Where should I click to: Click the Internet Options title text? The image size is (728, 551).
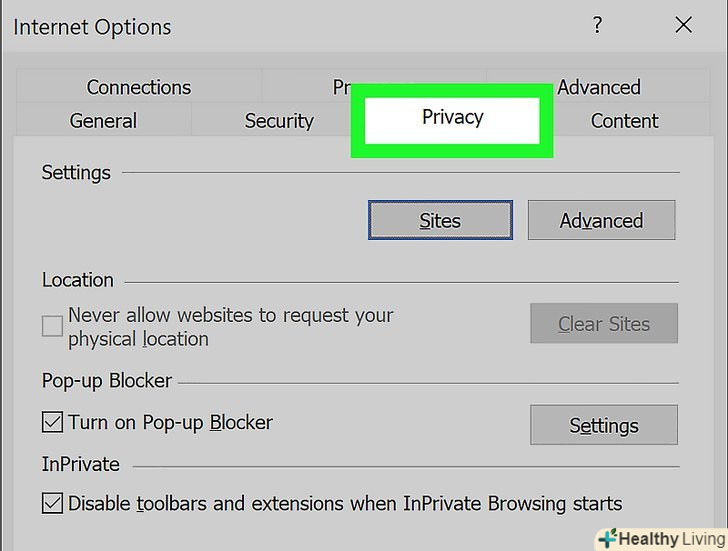click(92, 27)
